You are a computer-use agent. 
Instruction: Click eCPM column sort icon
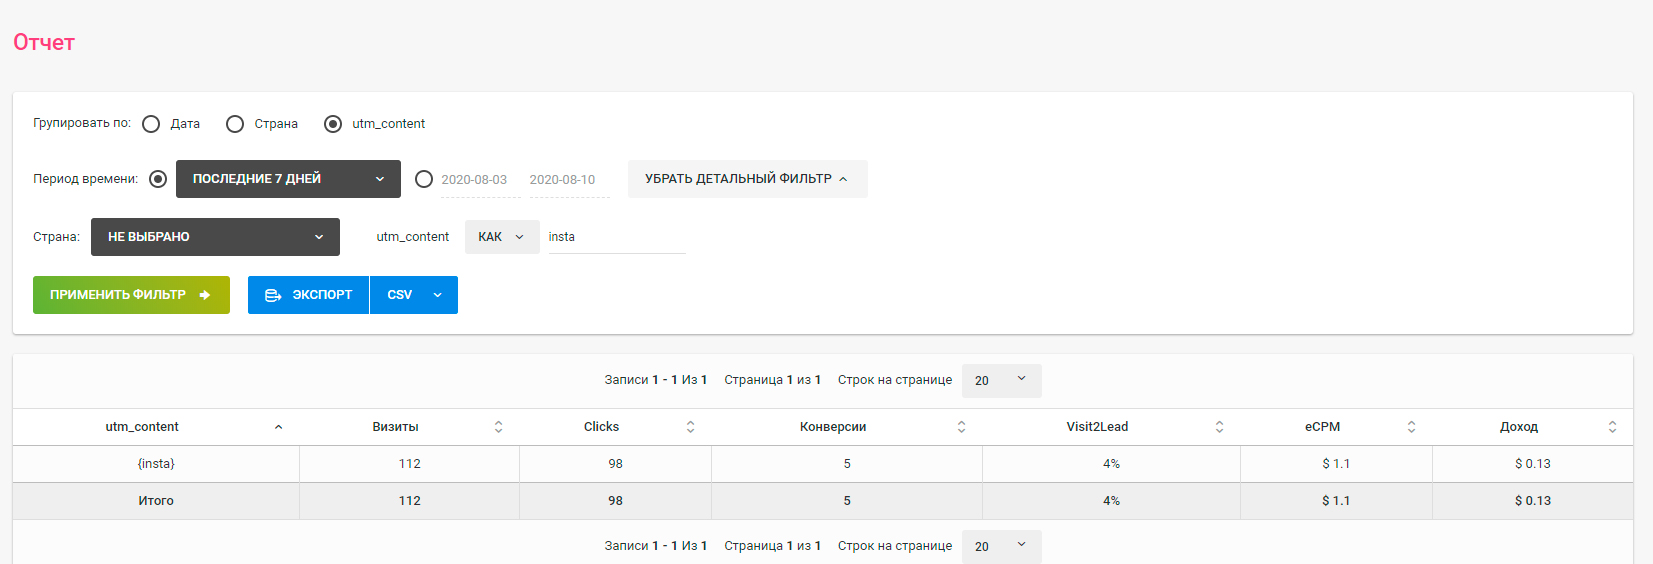(x=1411, y=427)
